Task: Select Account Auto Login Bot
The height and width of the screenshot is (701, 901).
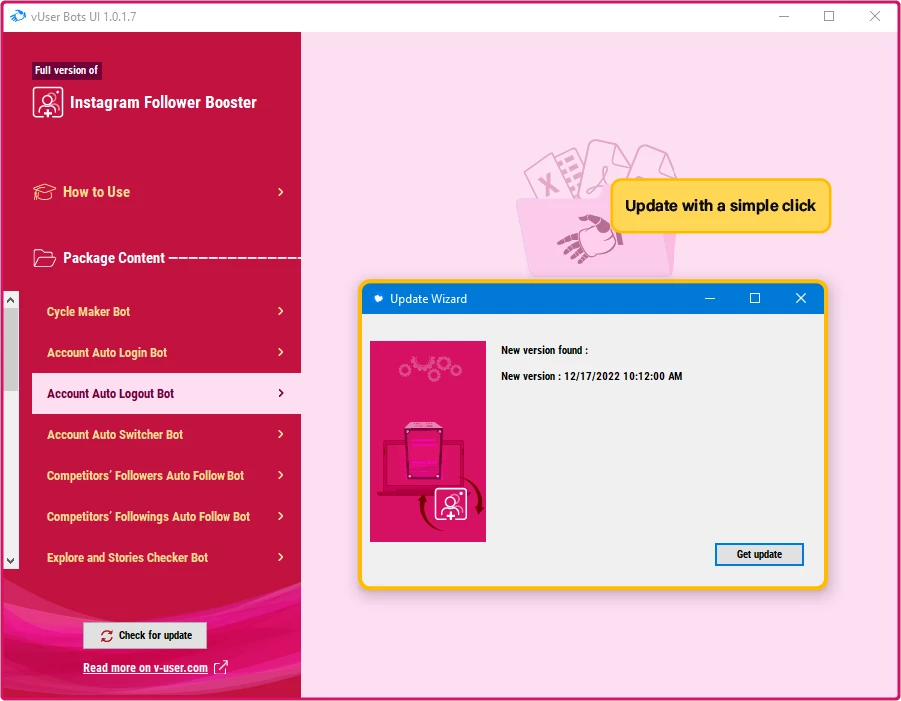Action: click(166, 352)
